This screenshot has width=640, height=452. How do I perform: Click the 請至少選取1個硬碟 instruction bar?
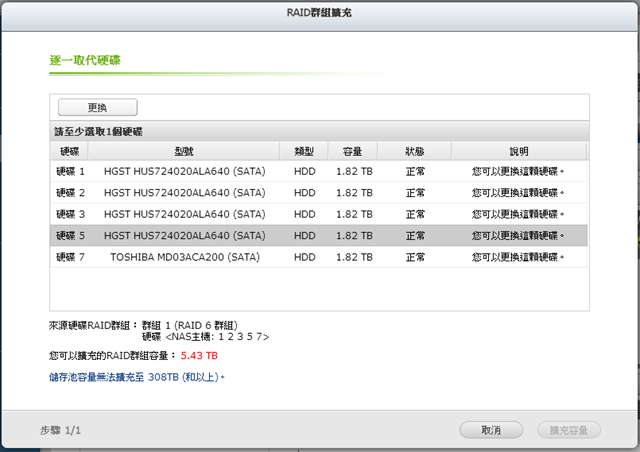[320, 132]
